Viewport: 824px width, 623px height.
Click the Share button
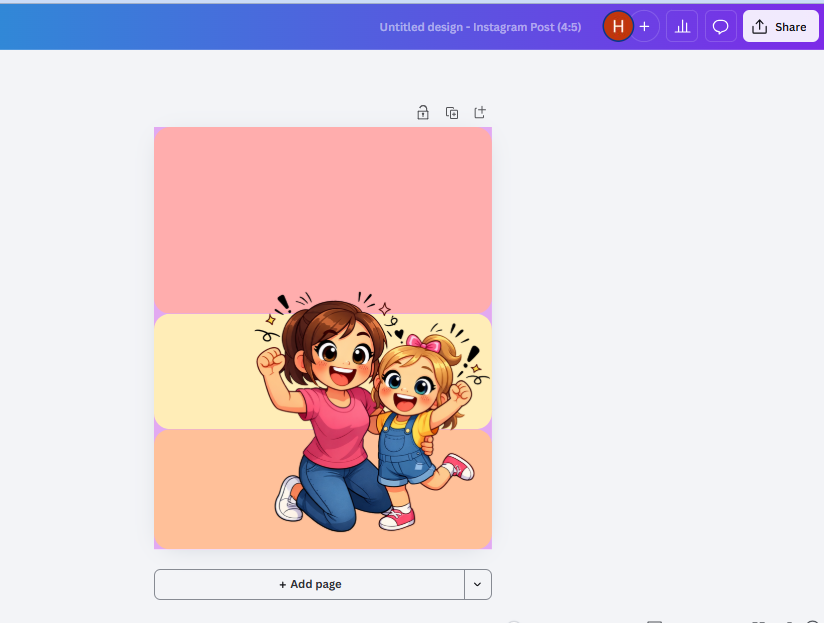click(780, 27)
